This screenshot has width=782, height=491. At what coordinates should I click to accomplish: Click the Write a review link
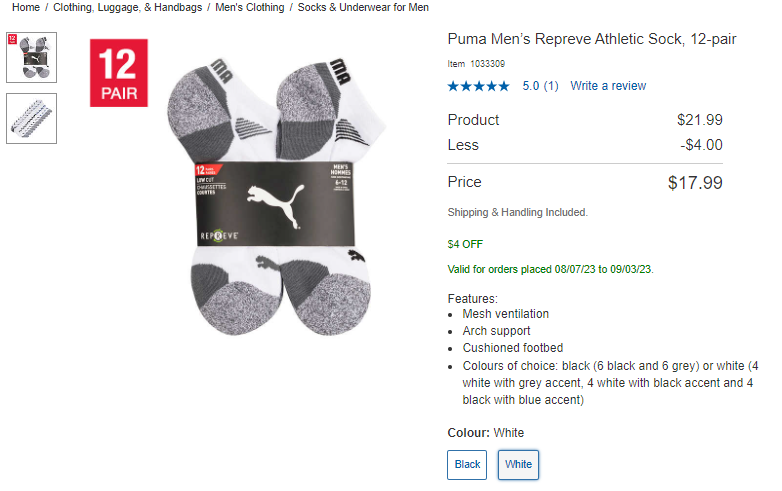608,86
